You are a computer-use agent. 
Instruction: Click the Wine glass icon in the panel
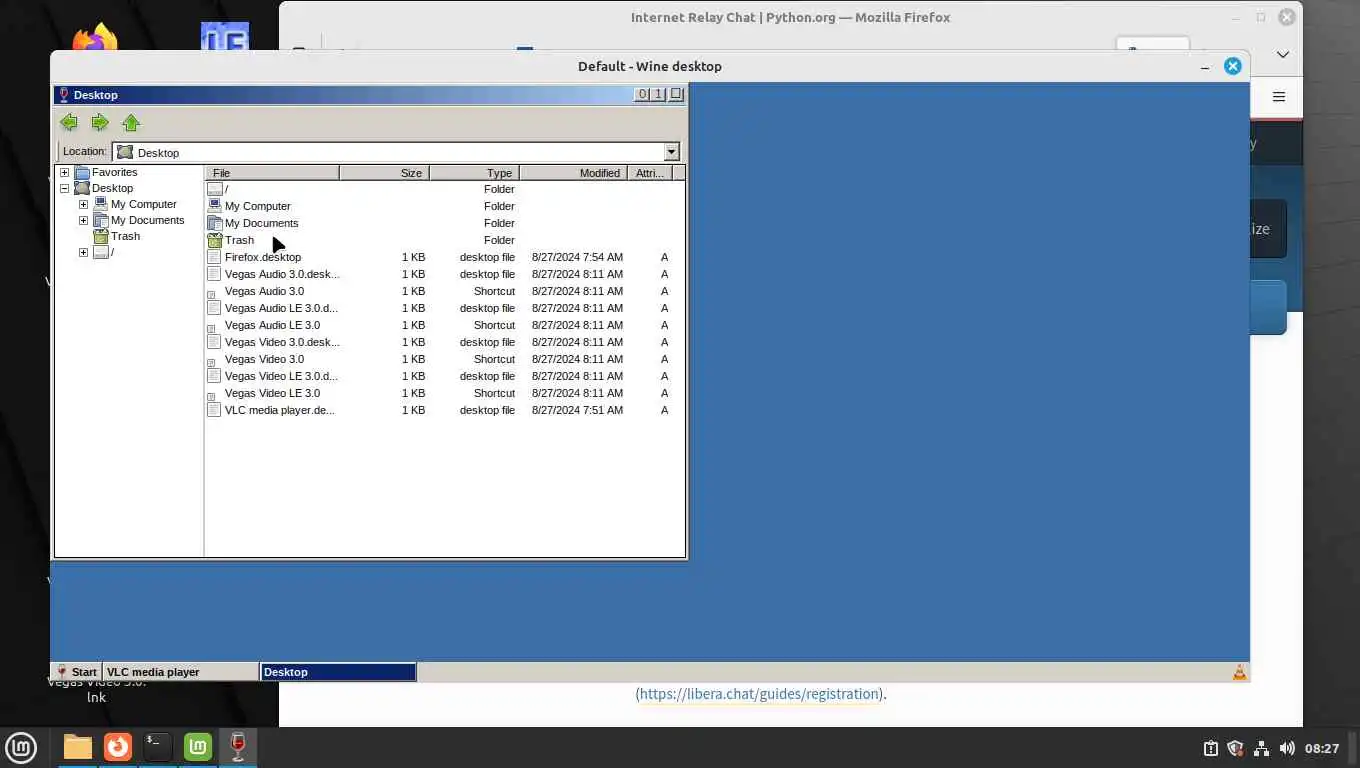coord(238,747)
